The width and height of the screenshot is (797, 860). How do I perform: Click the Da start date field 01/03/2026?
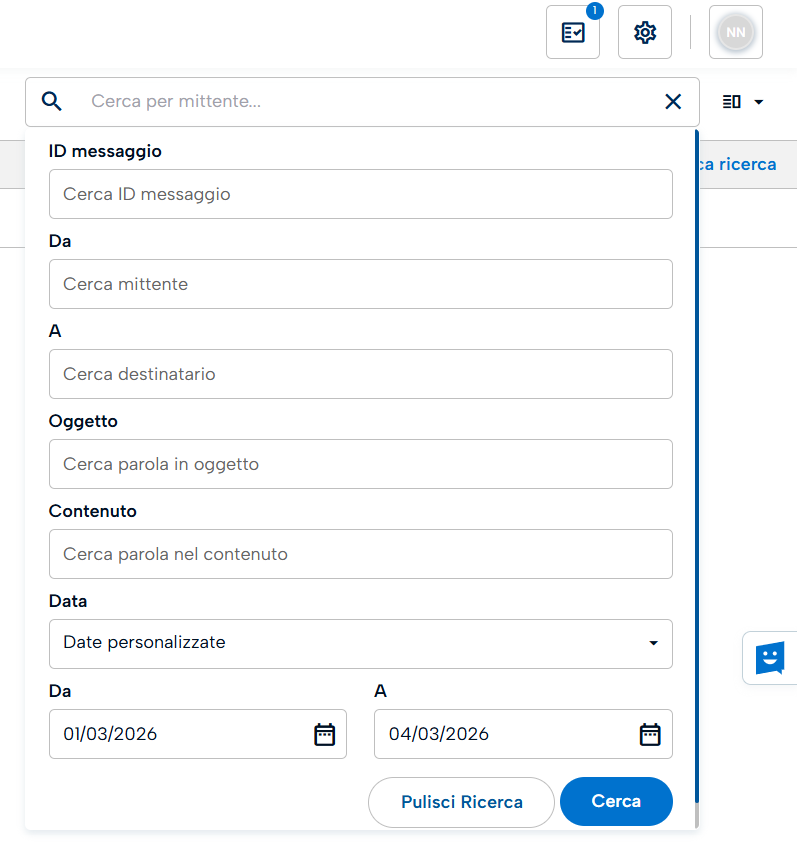[x=180, y=734]
